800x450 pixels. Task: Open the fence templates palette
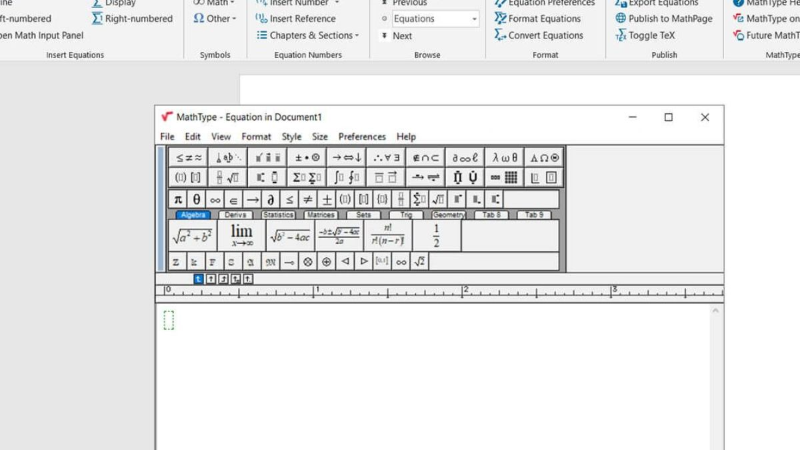(x=188, y=178)
